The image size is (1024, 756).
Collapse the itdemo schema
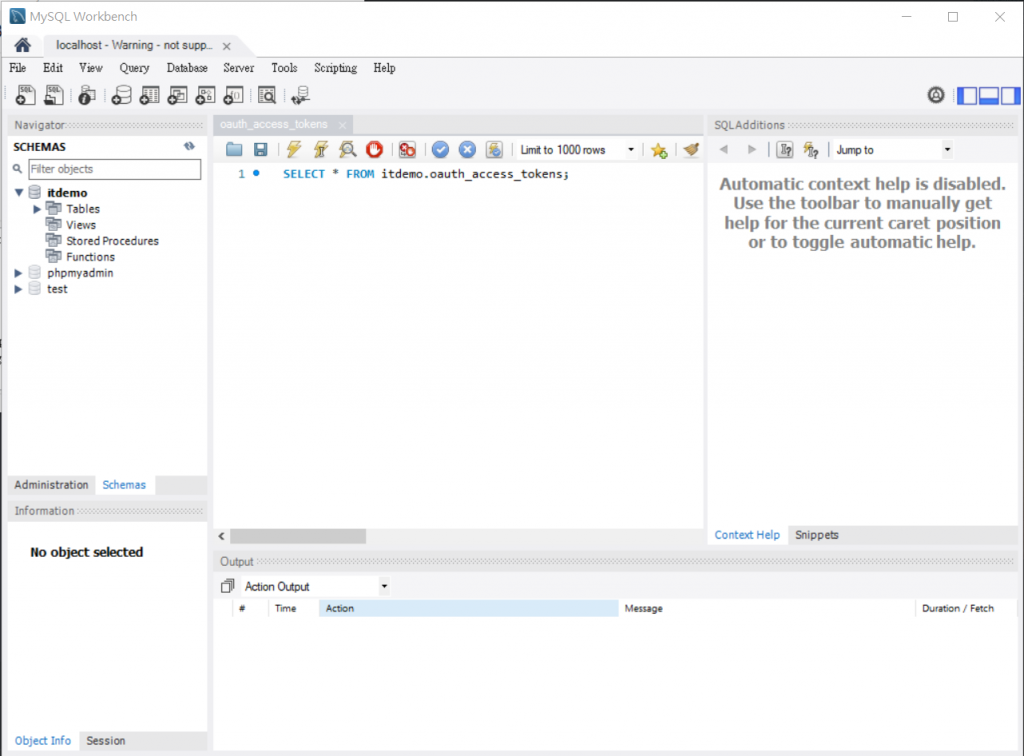19,193
